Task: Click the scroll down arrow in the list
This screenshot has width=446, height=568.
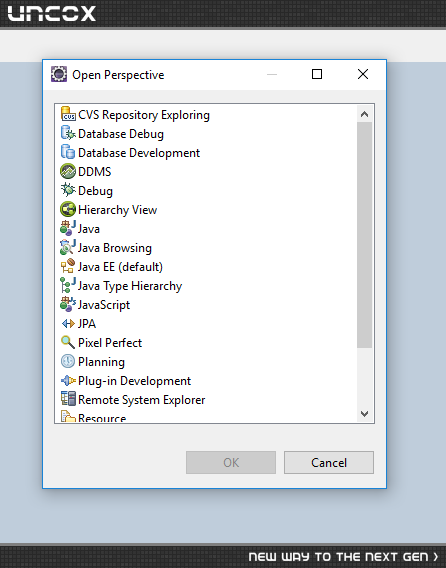Action: click(364, 414)
